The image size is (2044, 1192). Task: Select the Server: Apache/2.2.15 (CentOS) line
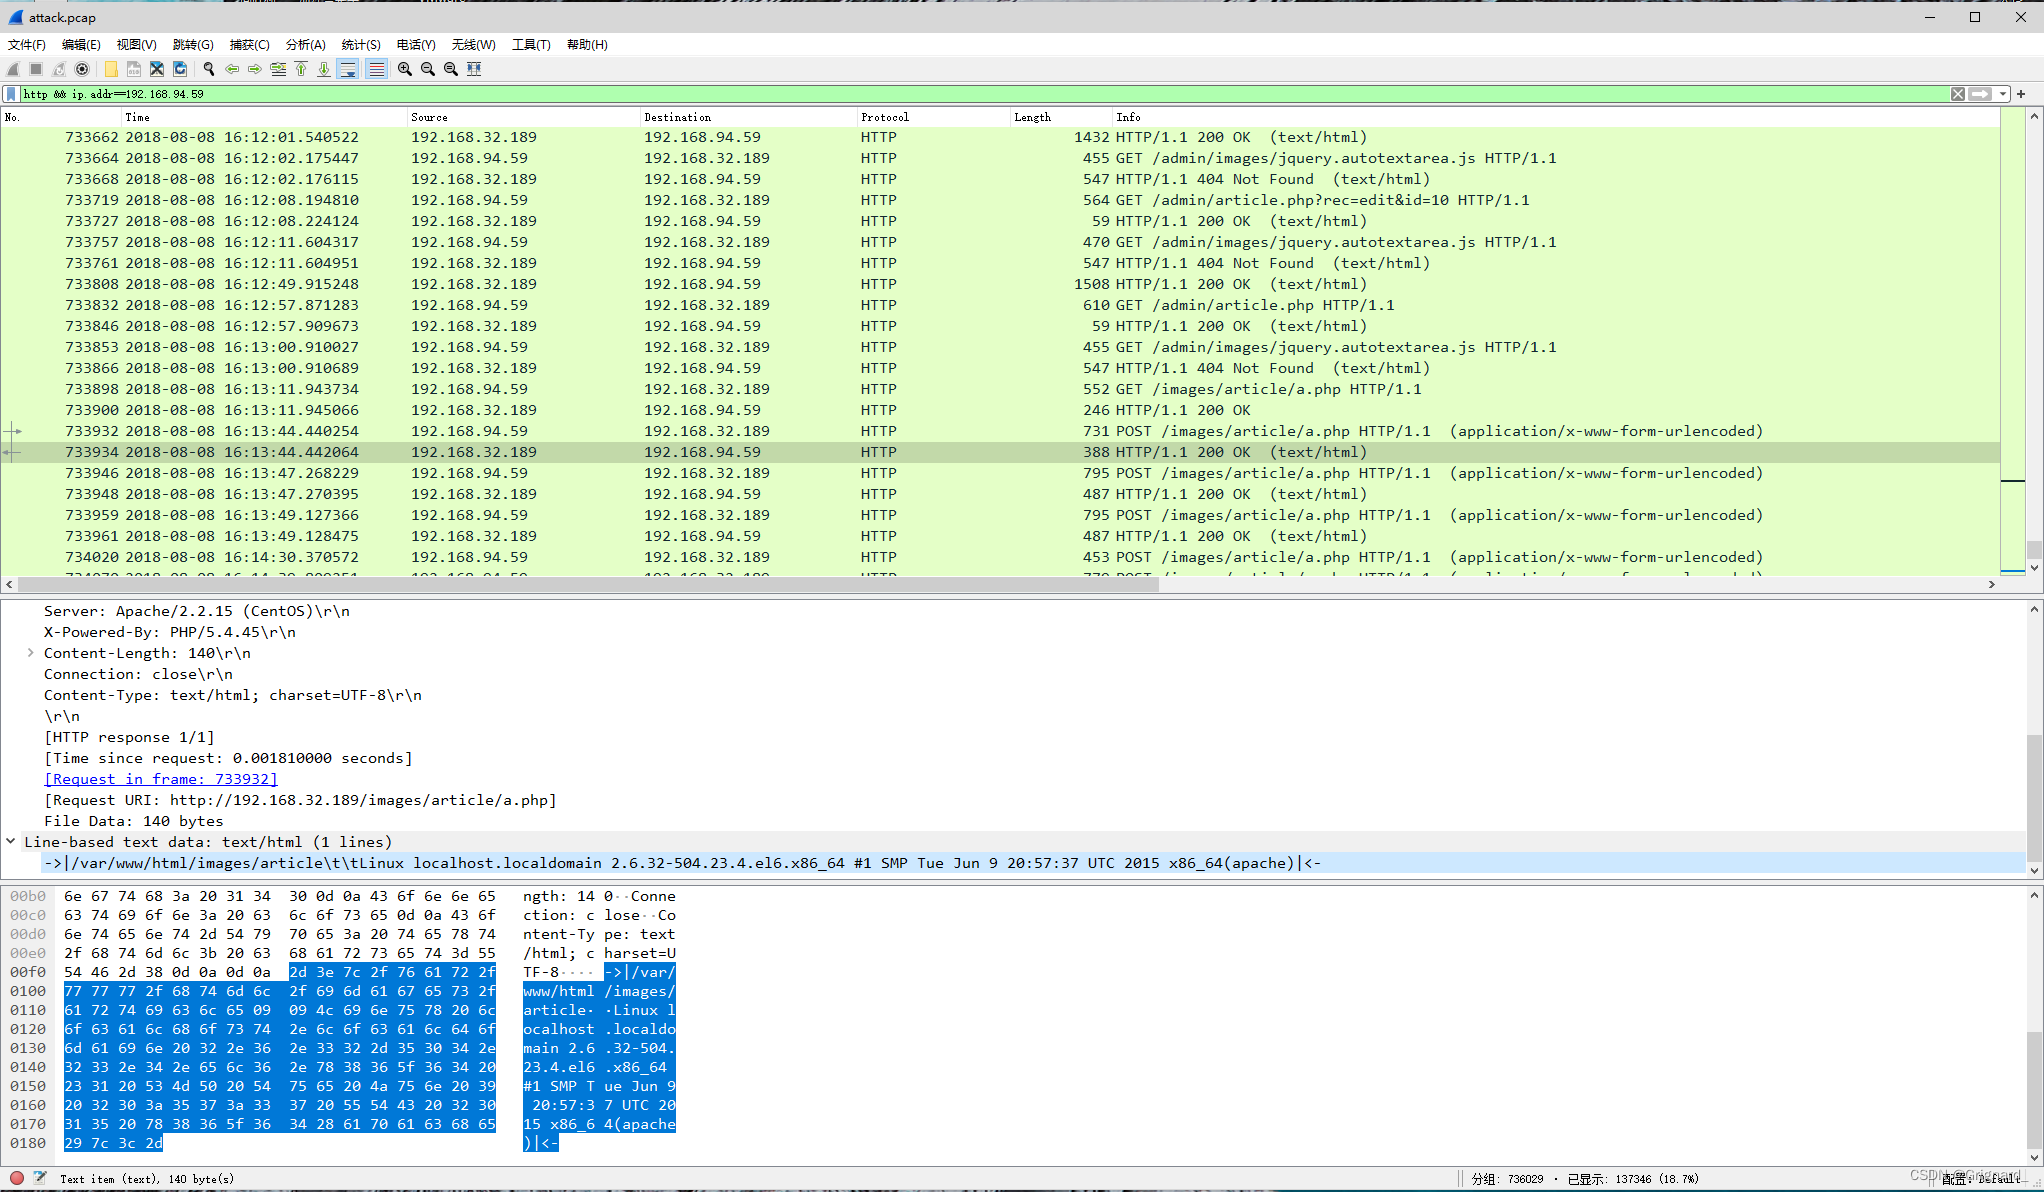pos(197,611)
